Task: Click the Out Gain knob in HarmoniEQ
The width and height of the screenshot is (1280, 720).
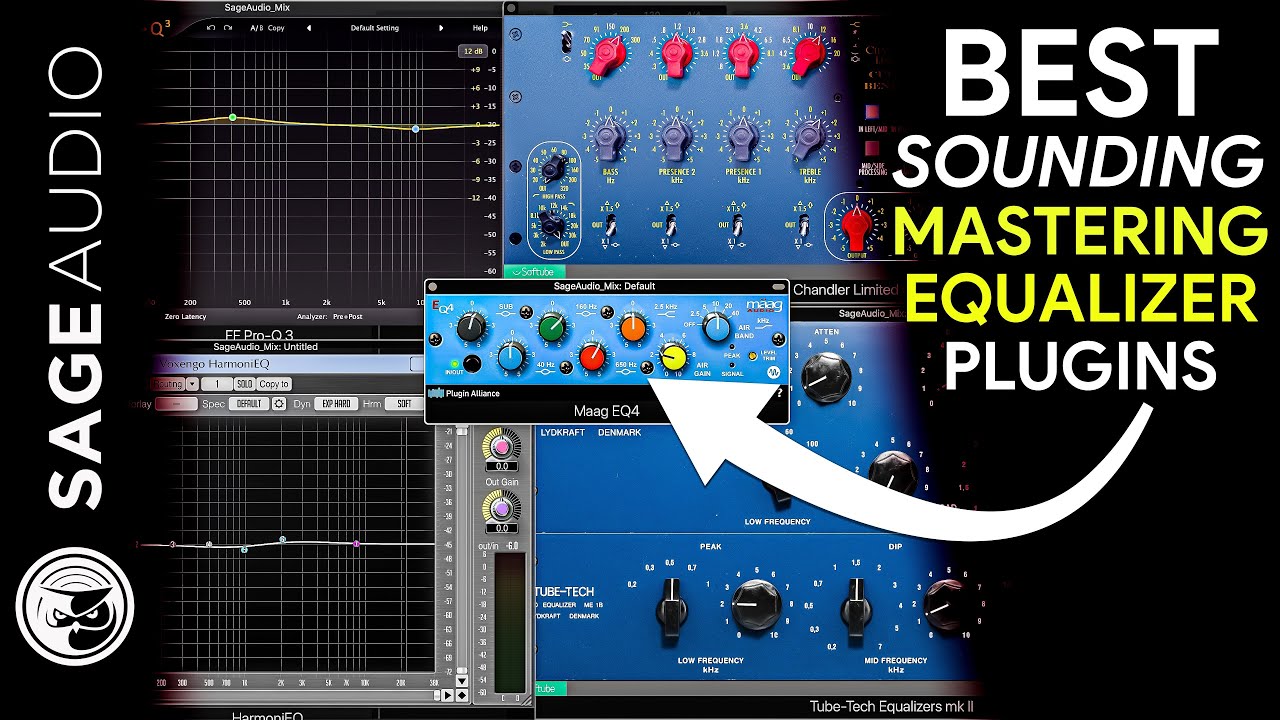Action: [x=501, y=509]
